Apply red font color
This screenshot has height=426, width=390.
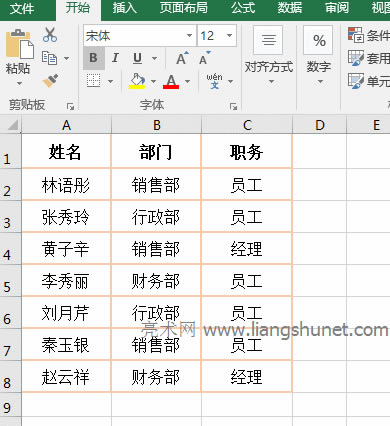[171, 81]
